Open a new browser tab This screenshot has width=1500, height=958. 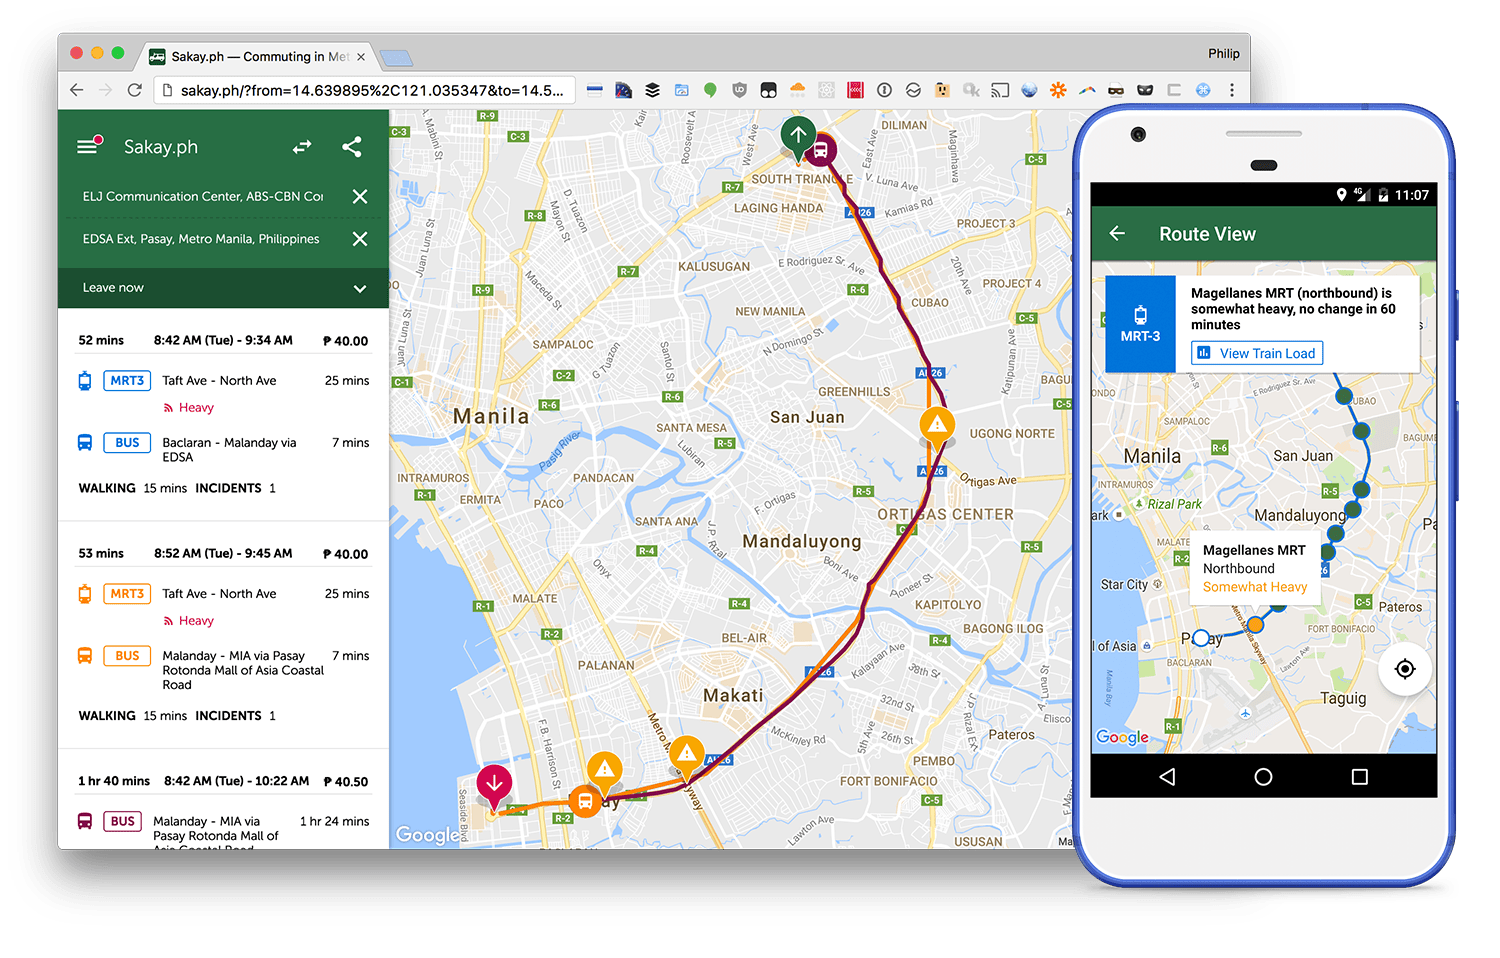pos(396,58)
